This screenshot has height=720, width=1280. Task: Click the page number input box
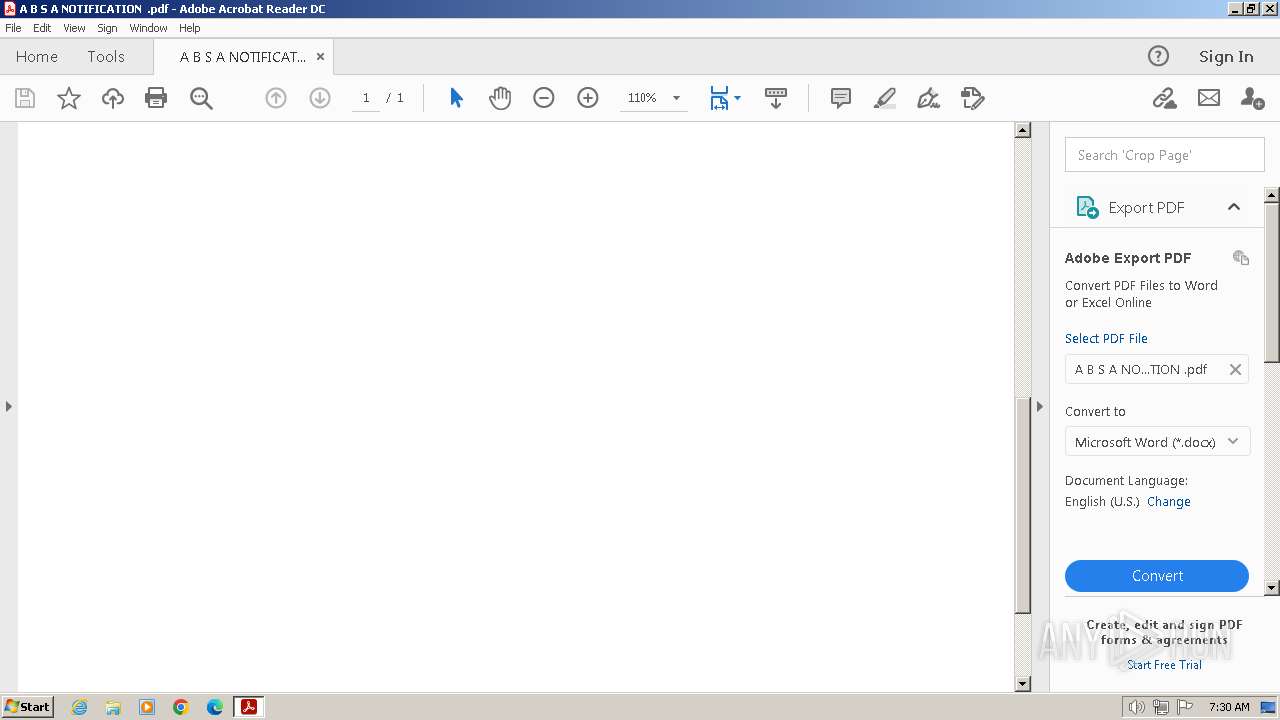coord(366,98)
